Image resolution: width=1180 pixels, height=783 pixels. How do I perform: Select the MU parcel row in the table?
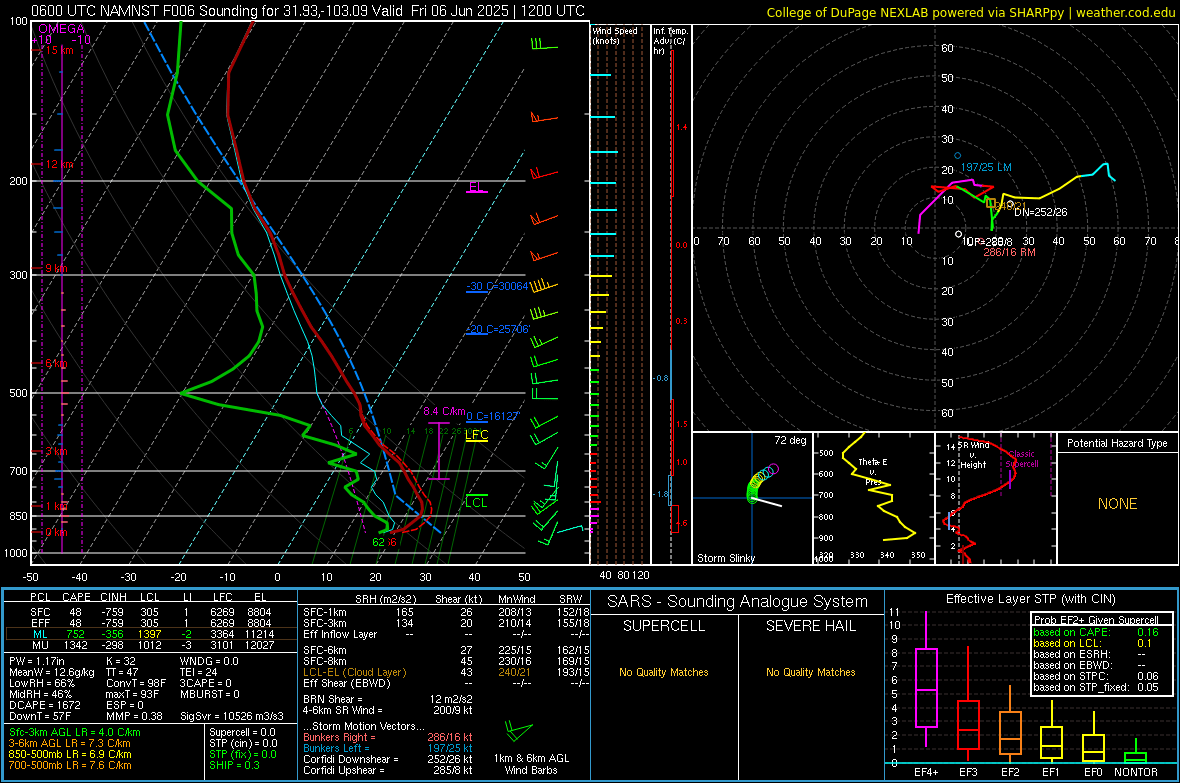(151, 645)
